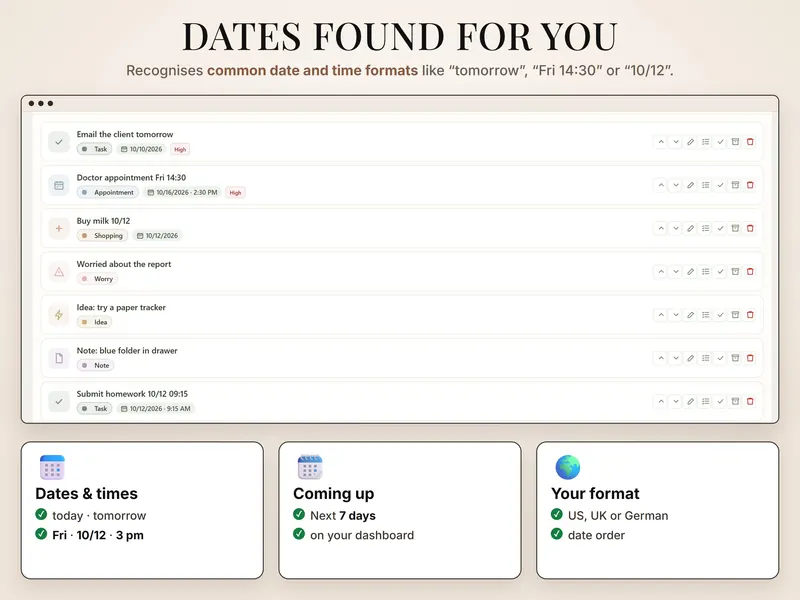800x600 pixels.
Task: Move 'Submit homework 10/12 09:15' down with its chevron
Action: [x=676, y=402]
